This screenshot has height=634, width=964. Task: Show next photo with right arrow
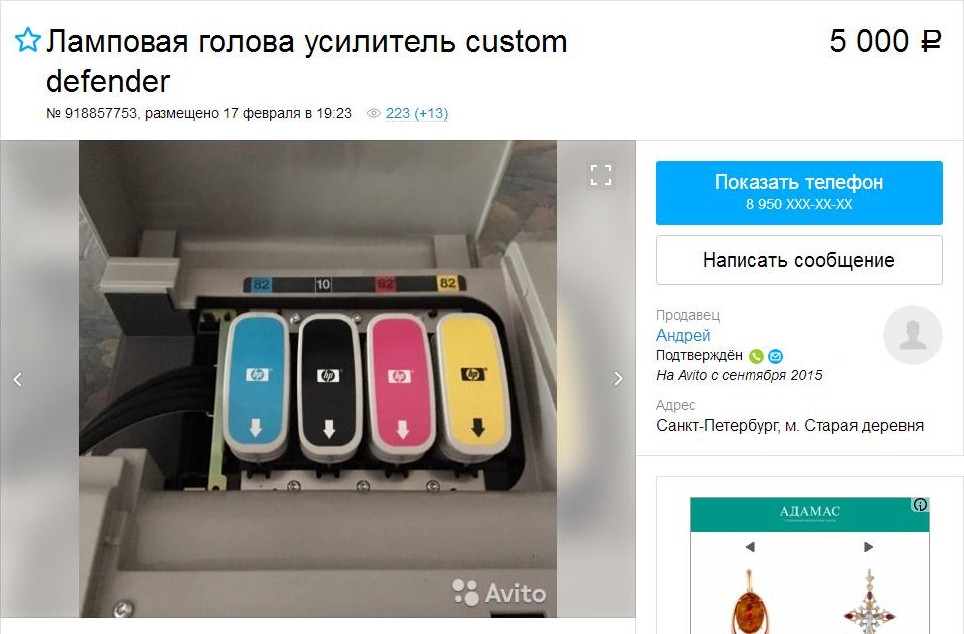coord(618,379)
